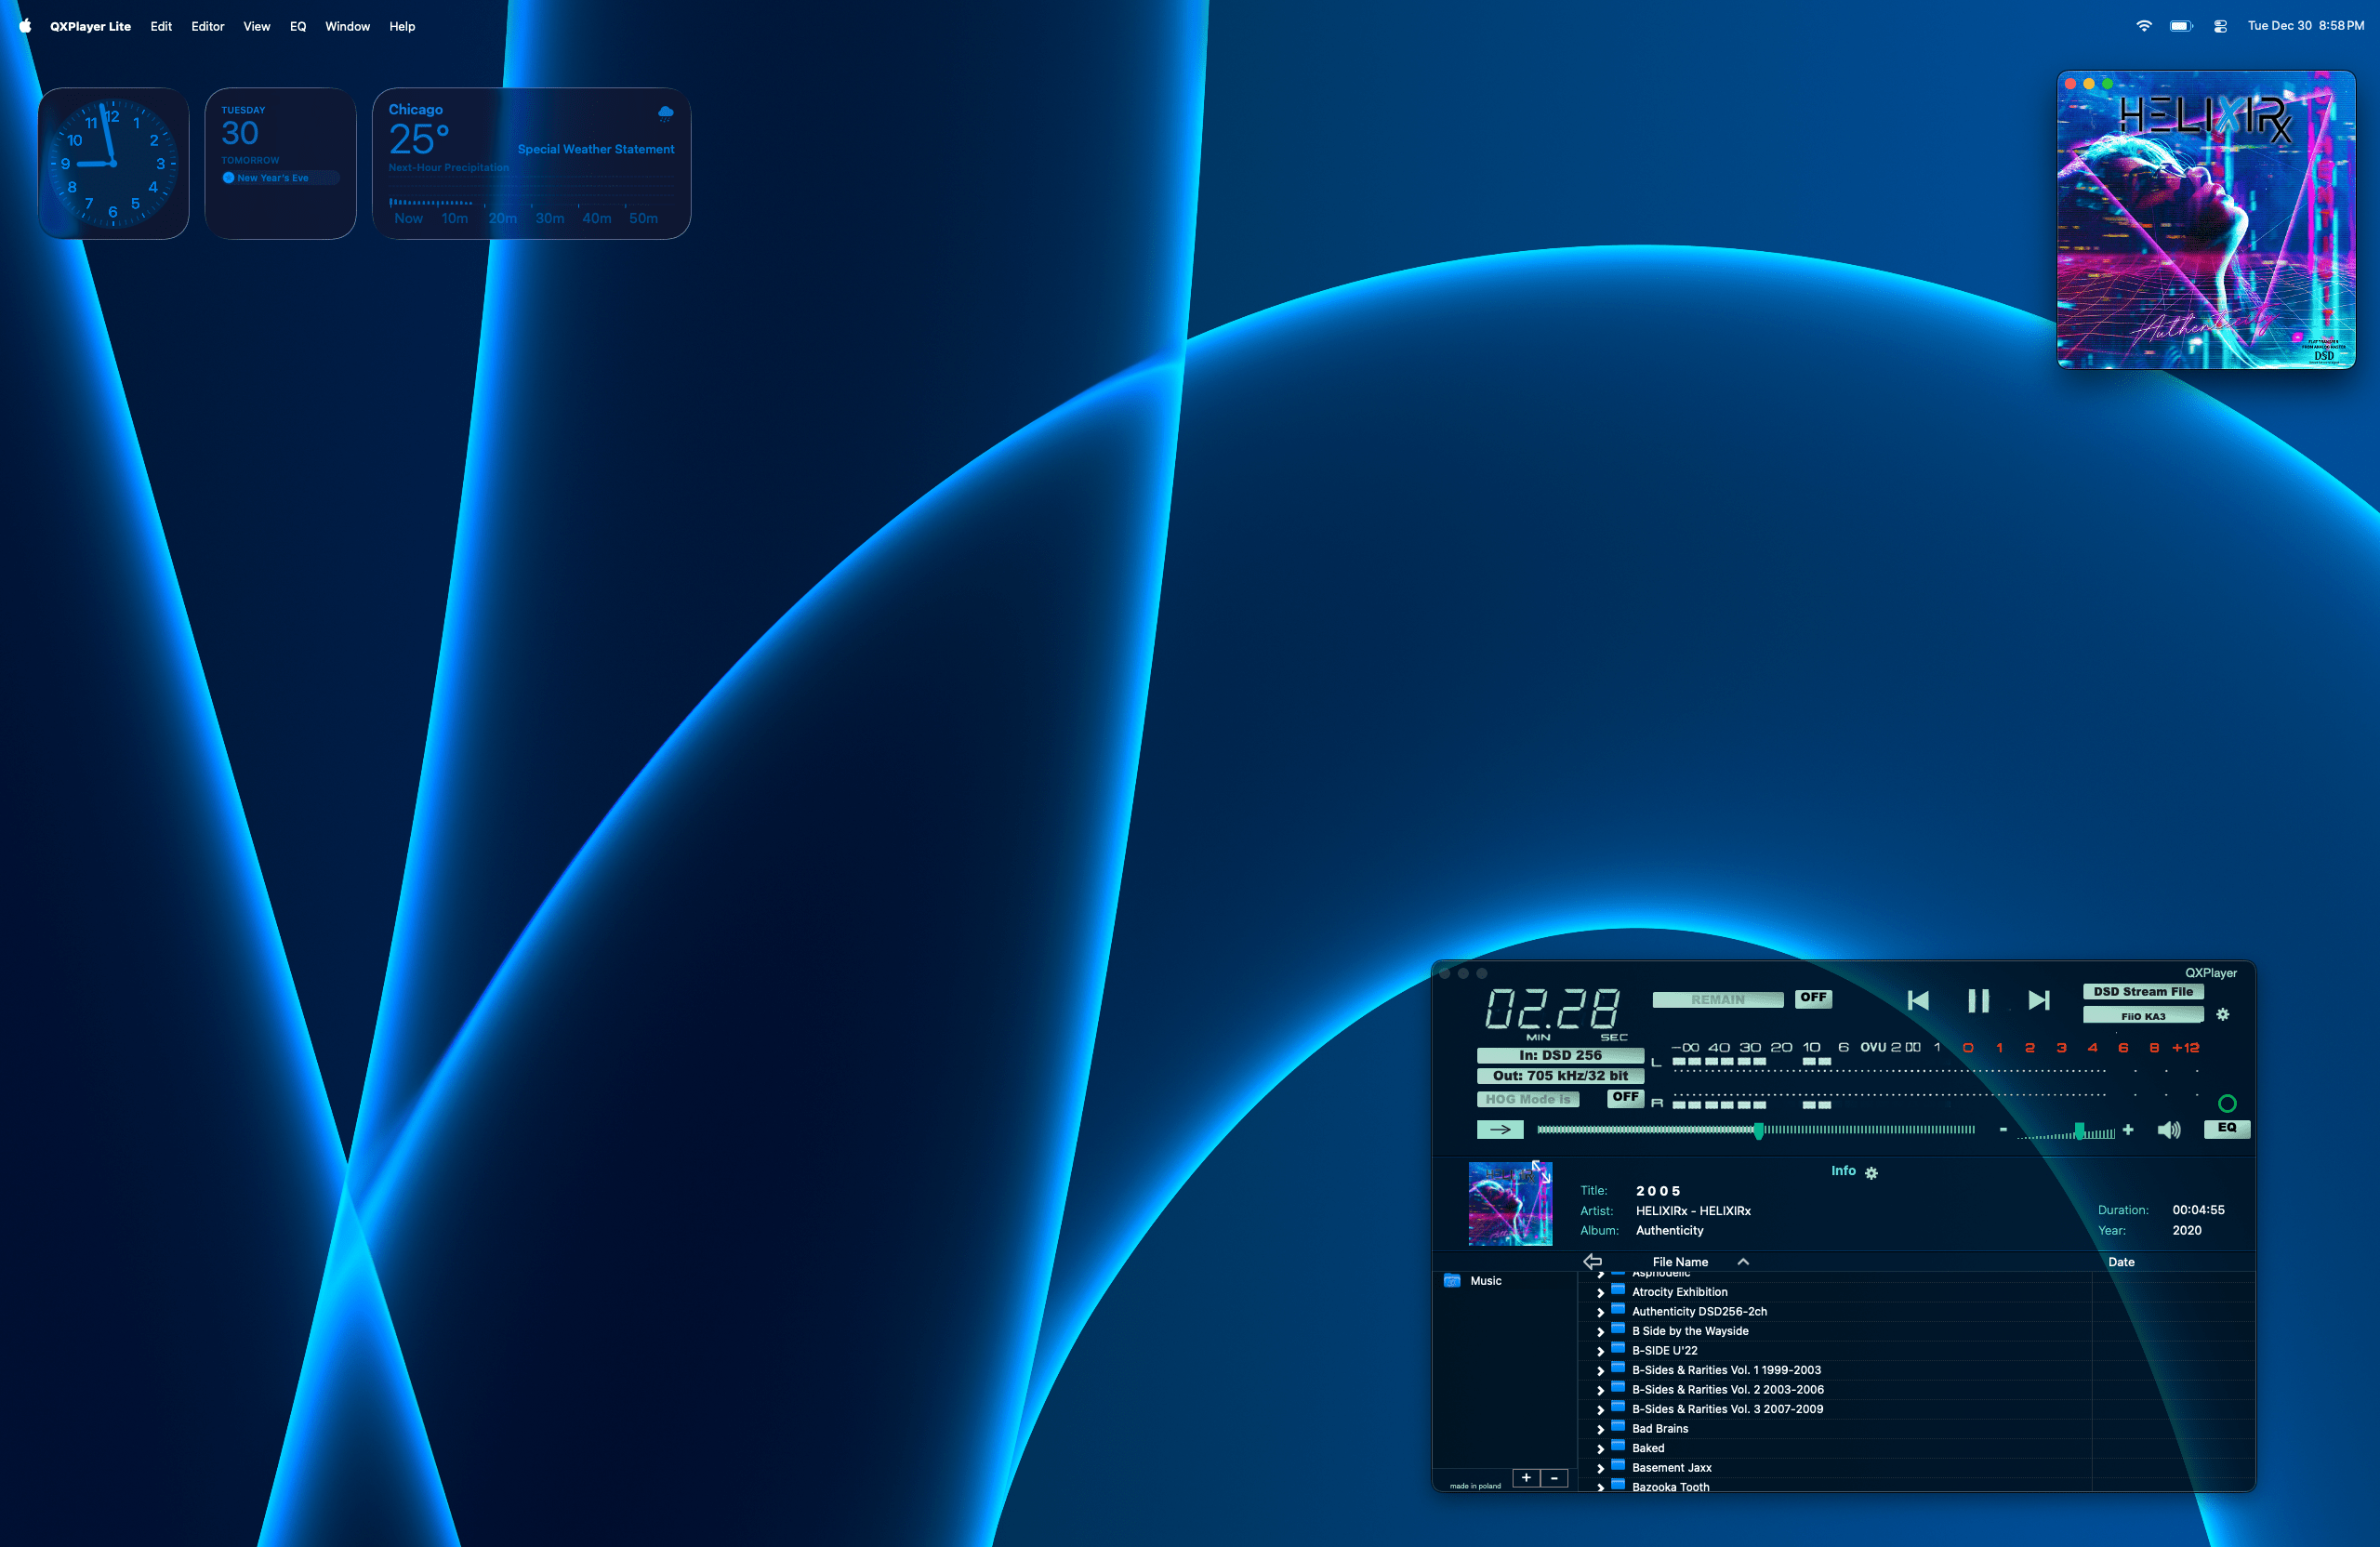The width and height of the screenshot is (2380, 1547).
Task: Toggle the green circle indicator above EQ
Action: point(2227,1104)
